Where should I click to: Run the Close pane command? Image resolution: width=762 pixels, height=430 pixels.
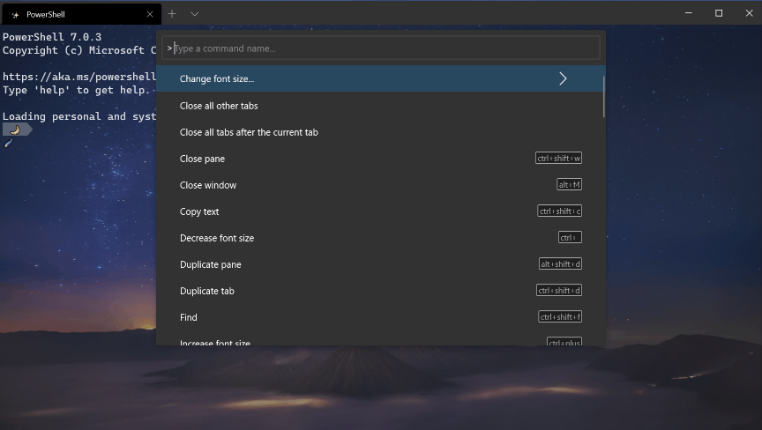pos(202,159)
